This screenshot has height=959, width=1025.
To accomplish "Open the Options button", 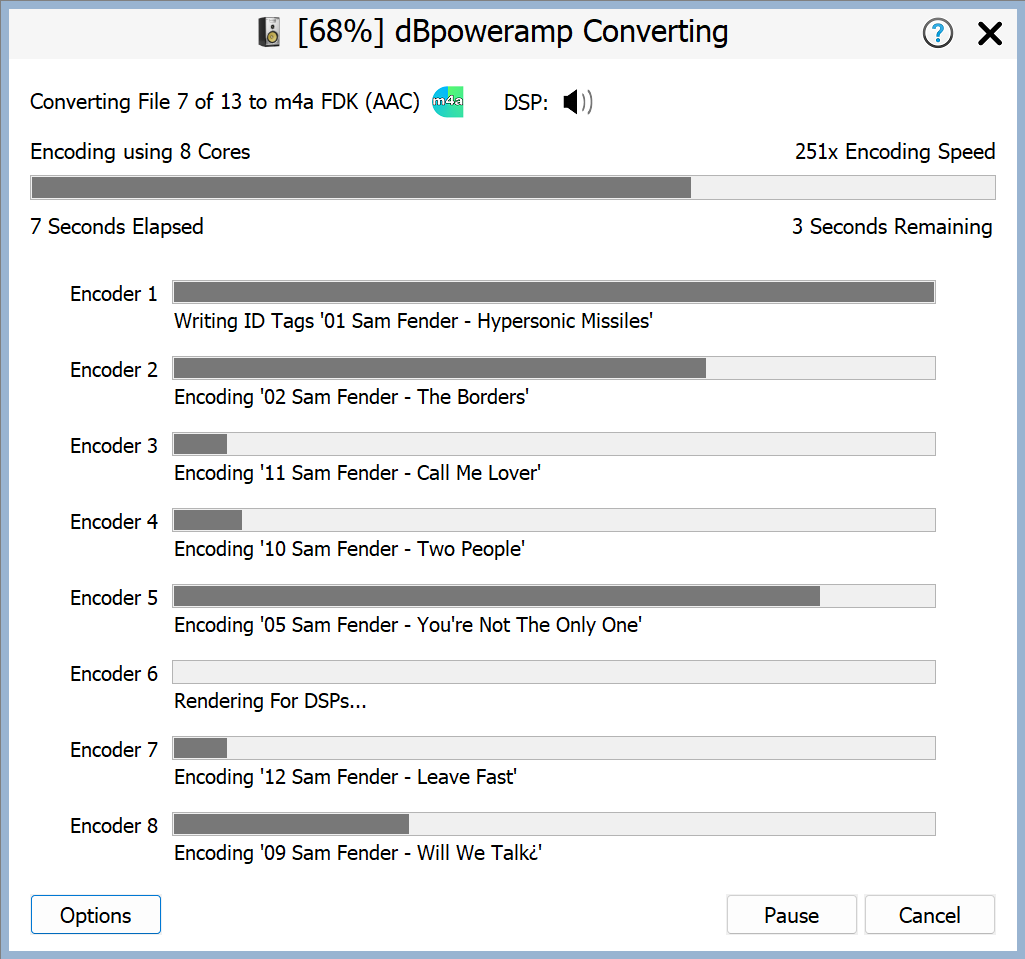I will click(x=96, y=915).
